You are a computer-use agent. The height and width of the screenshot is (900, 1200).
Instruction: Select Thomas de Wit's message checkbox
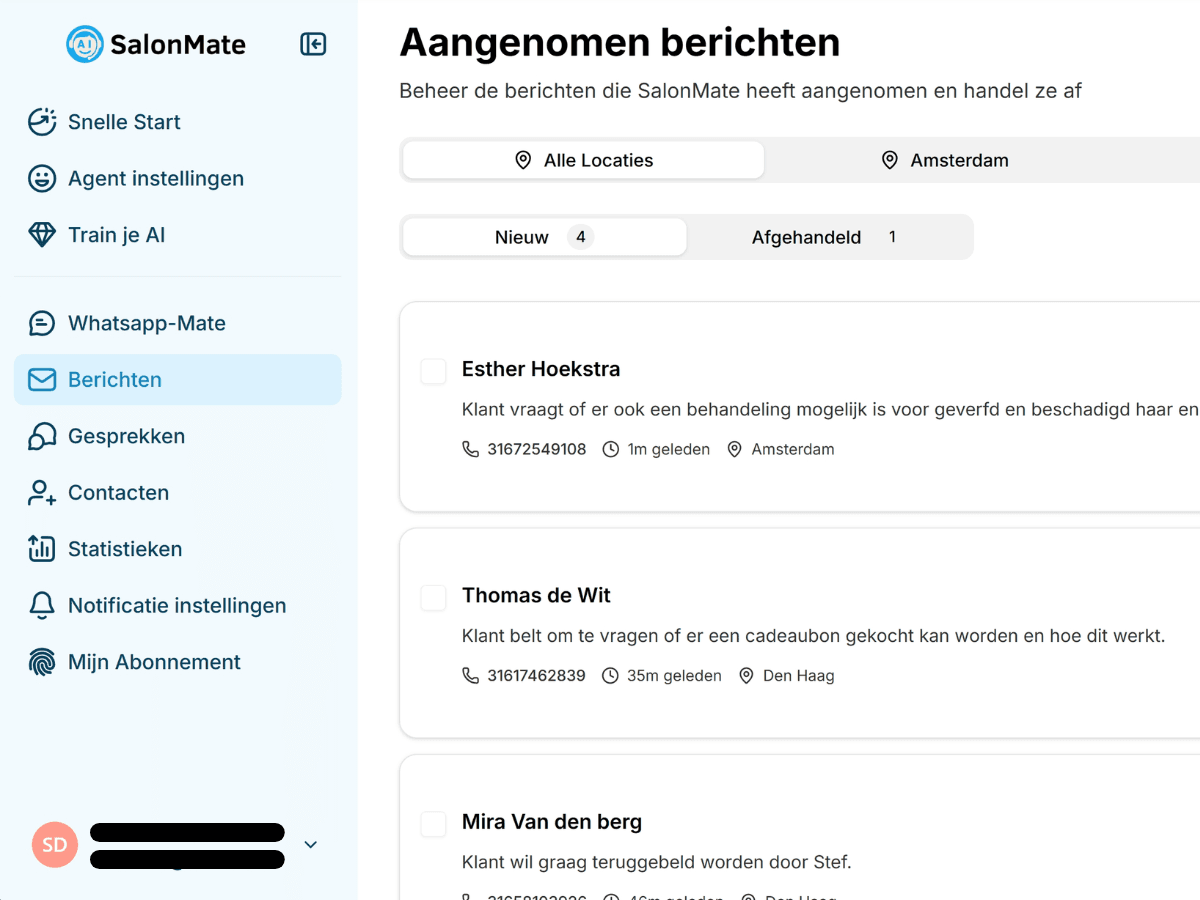click(x=433, y=597)
